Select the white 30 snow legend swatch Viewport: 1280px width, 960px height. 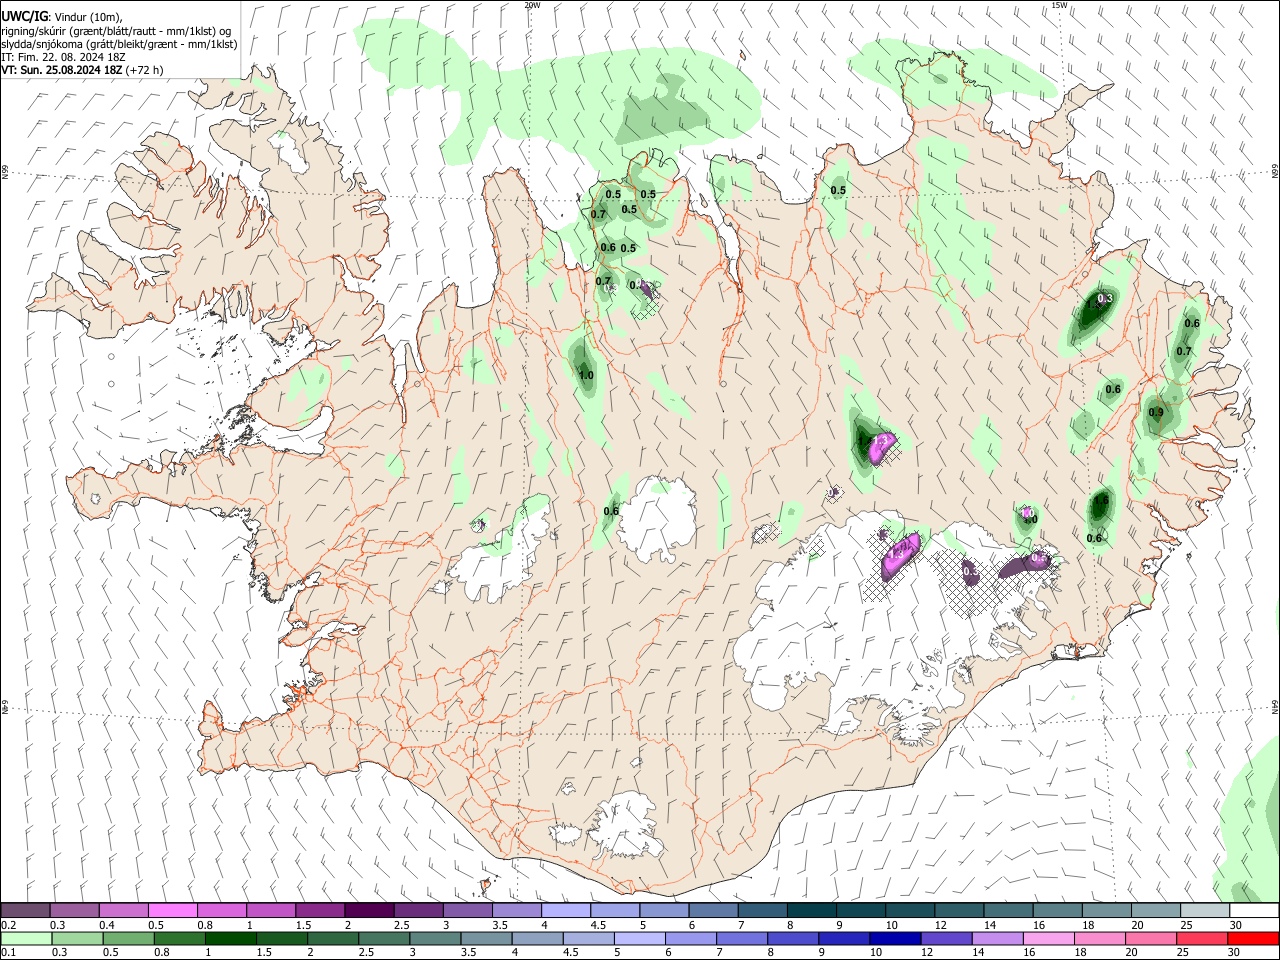pos(1255,911)
